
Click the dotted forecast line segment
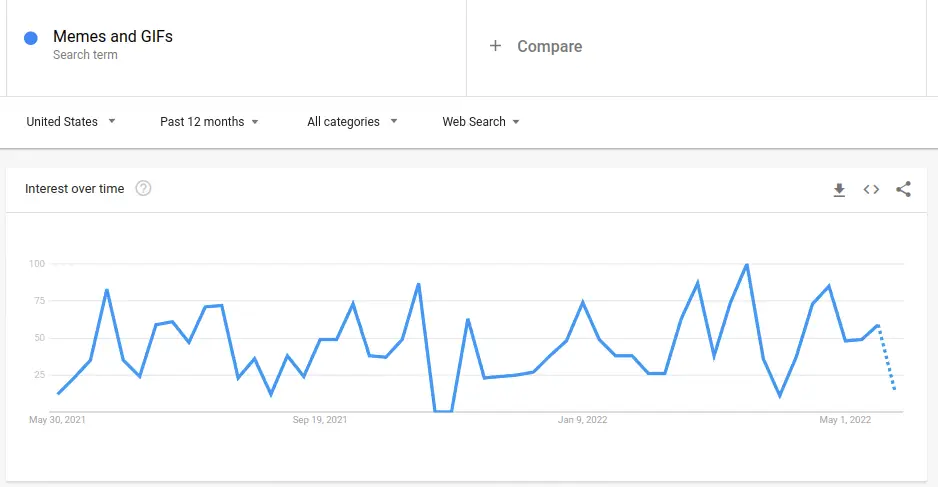[887, 358]
